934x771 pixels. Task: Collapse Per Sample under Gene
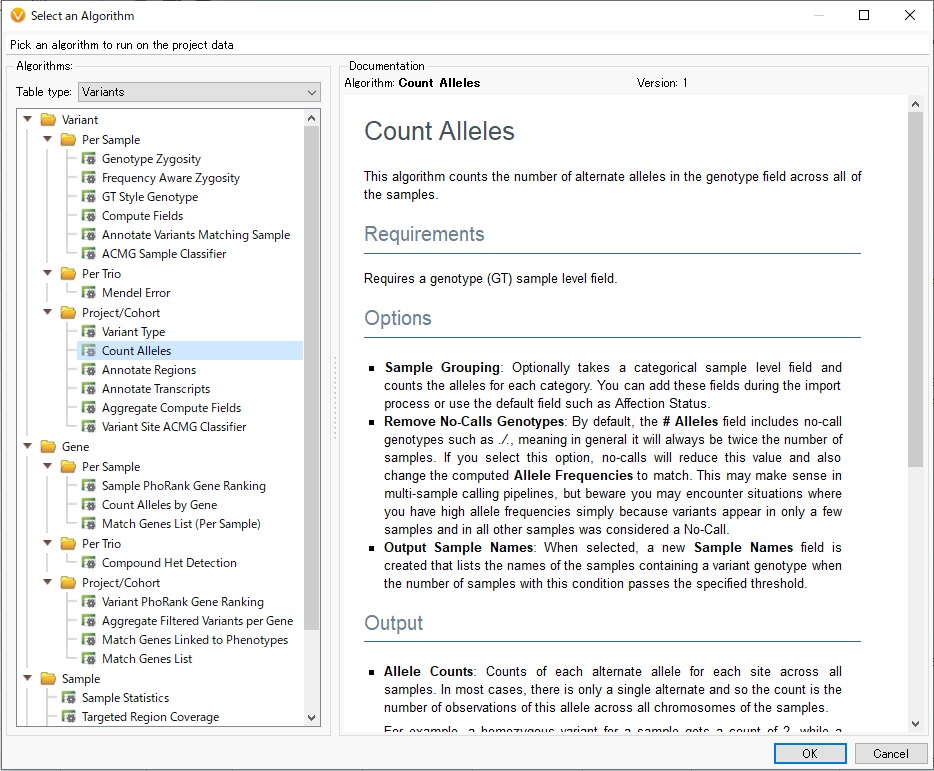[48, 466]
